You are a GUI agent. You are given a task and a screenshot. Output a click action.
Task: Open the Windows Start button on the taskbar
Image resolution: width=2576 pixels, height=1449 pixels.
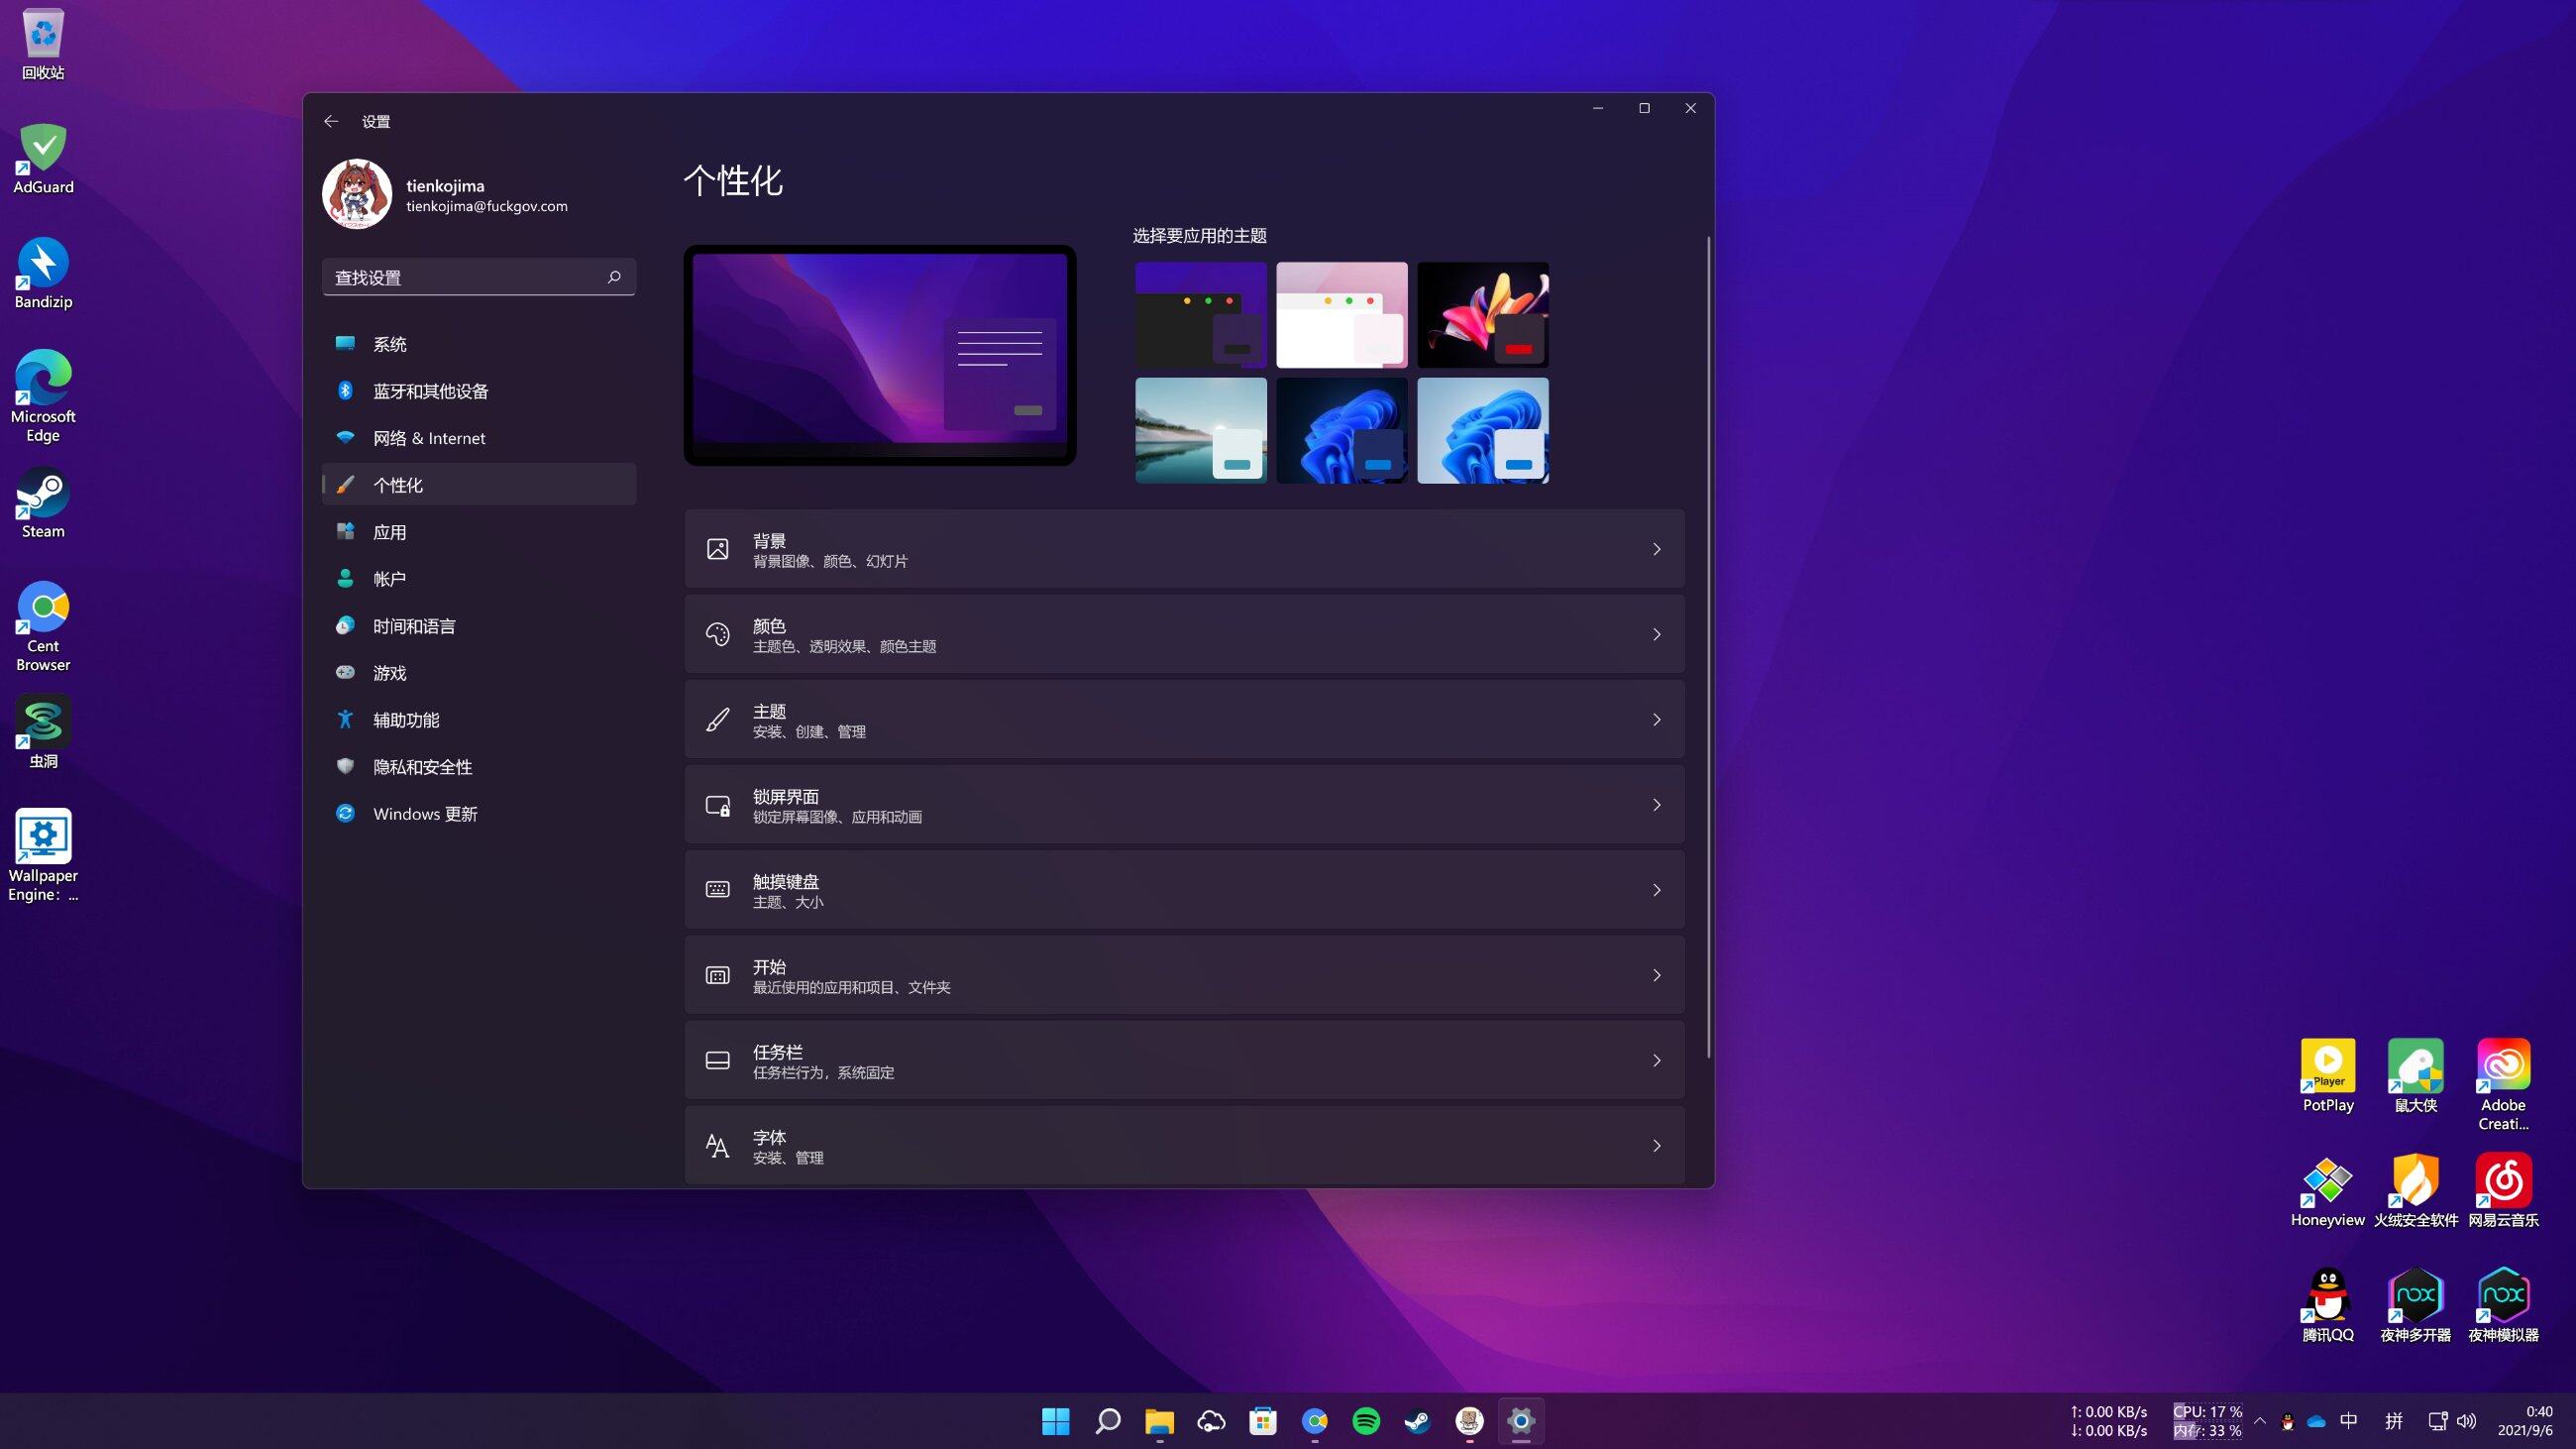click(1055, 1421)
